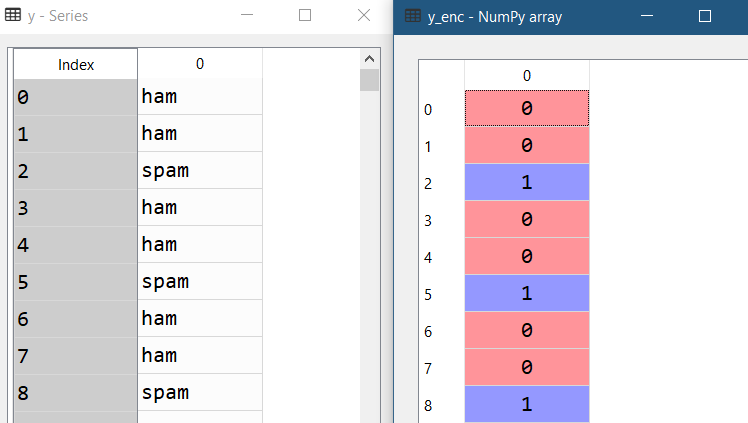This screenshot has width=748, height=423.
Task: Click index cell 8 in y Series
Action: pos(76,393)
